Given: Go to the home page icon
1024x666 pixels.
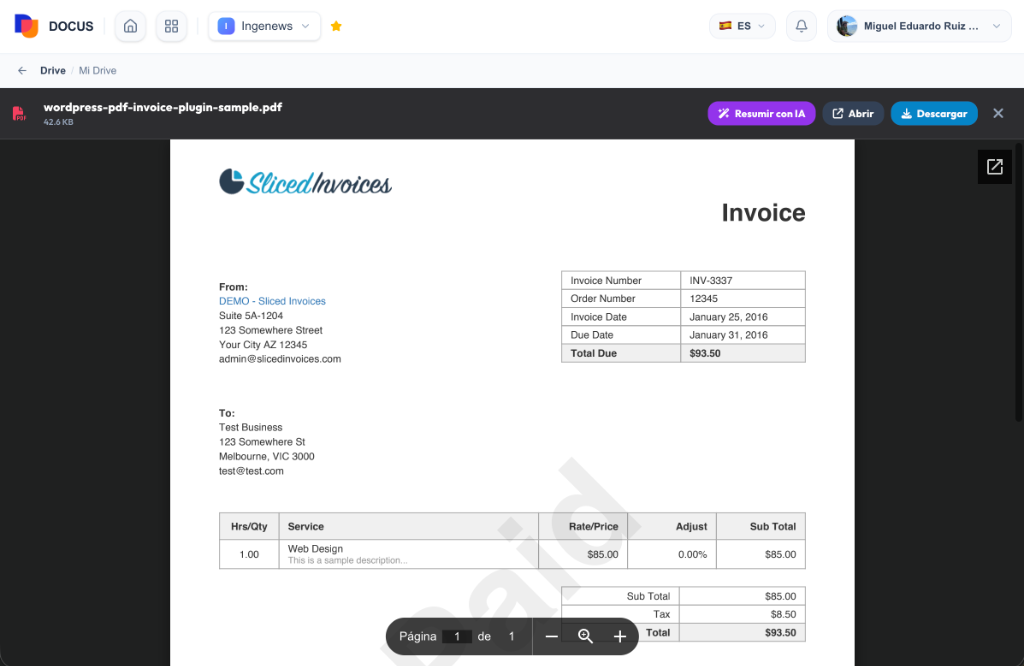Looking at the screenshot, I should click(131, 26).
